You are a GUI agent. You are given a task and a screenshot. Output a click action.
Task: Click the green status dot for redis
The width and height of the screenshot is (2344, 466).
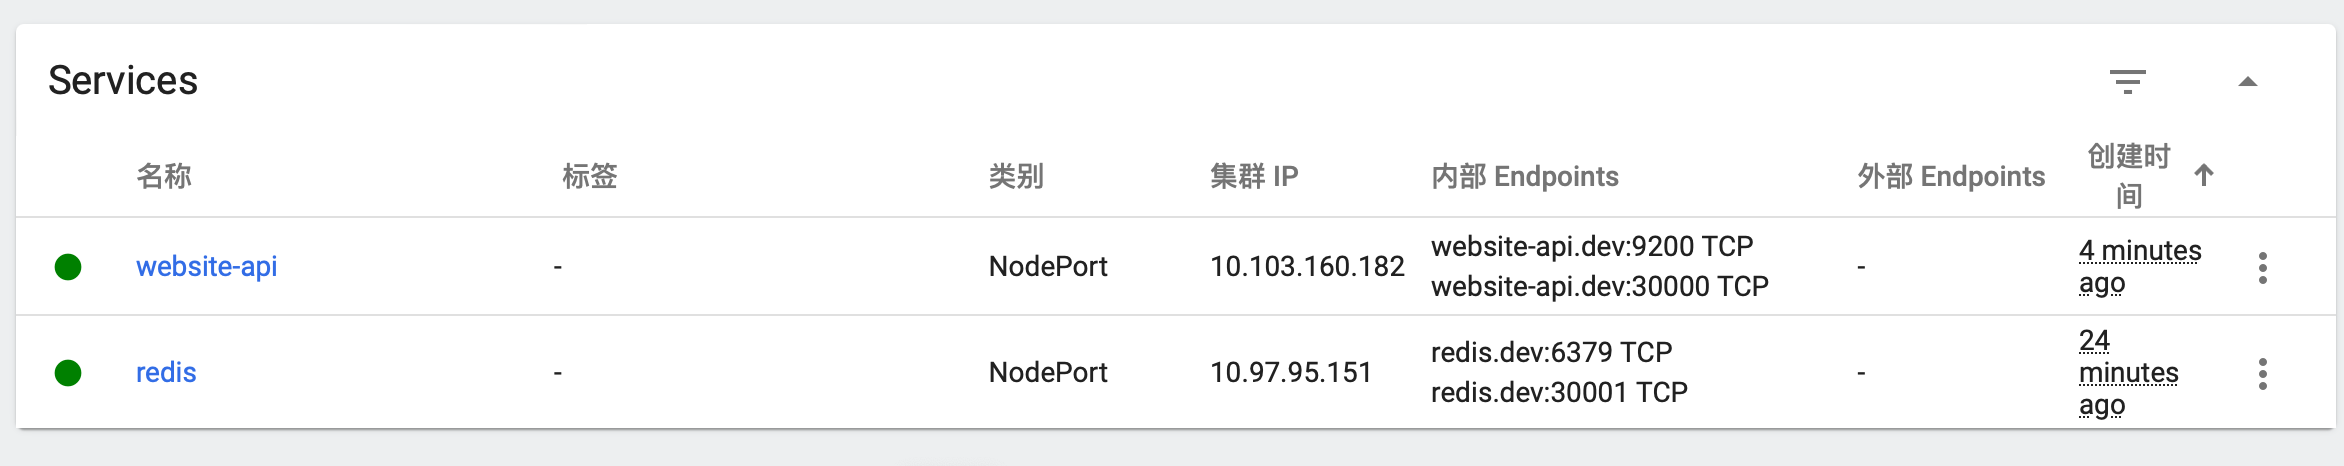click(x=68, y=373)
